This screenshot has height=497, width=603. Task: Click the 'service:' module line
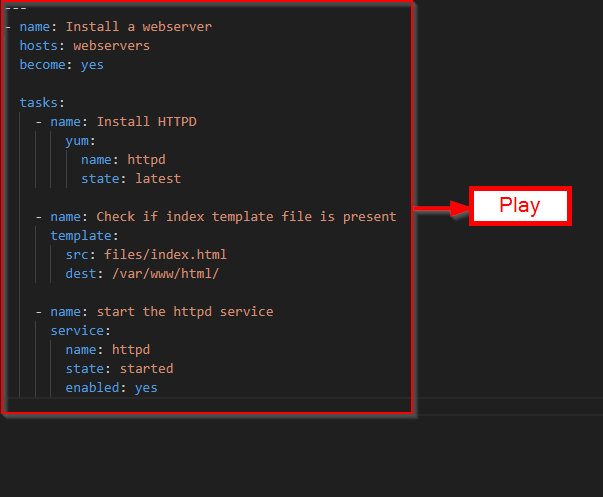(x=80, y=331)
